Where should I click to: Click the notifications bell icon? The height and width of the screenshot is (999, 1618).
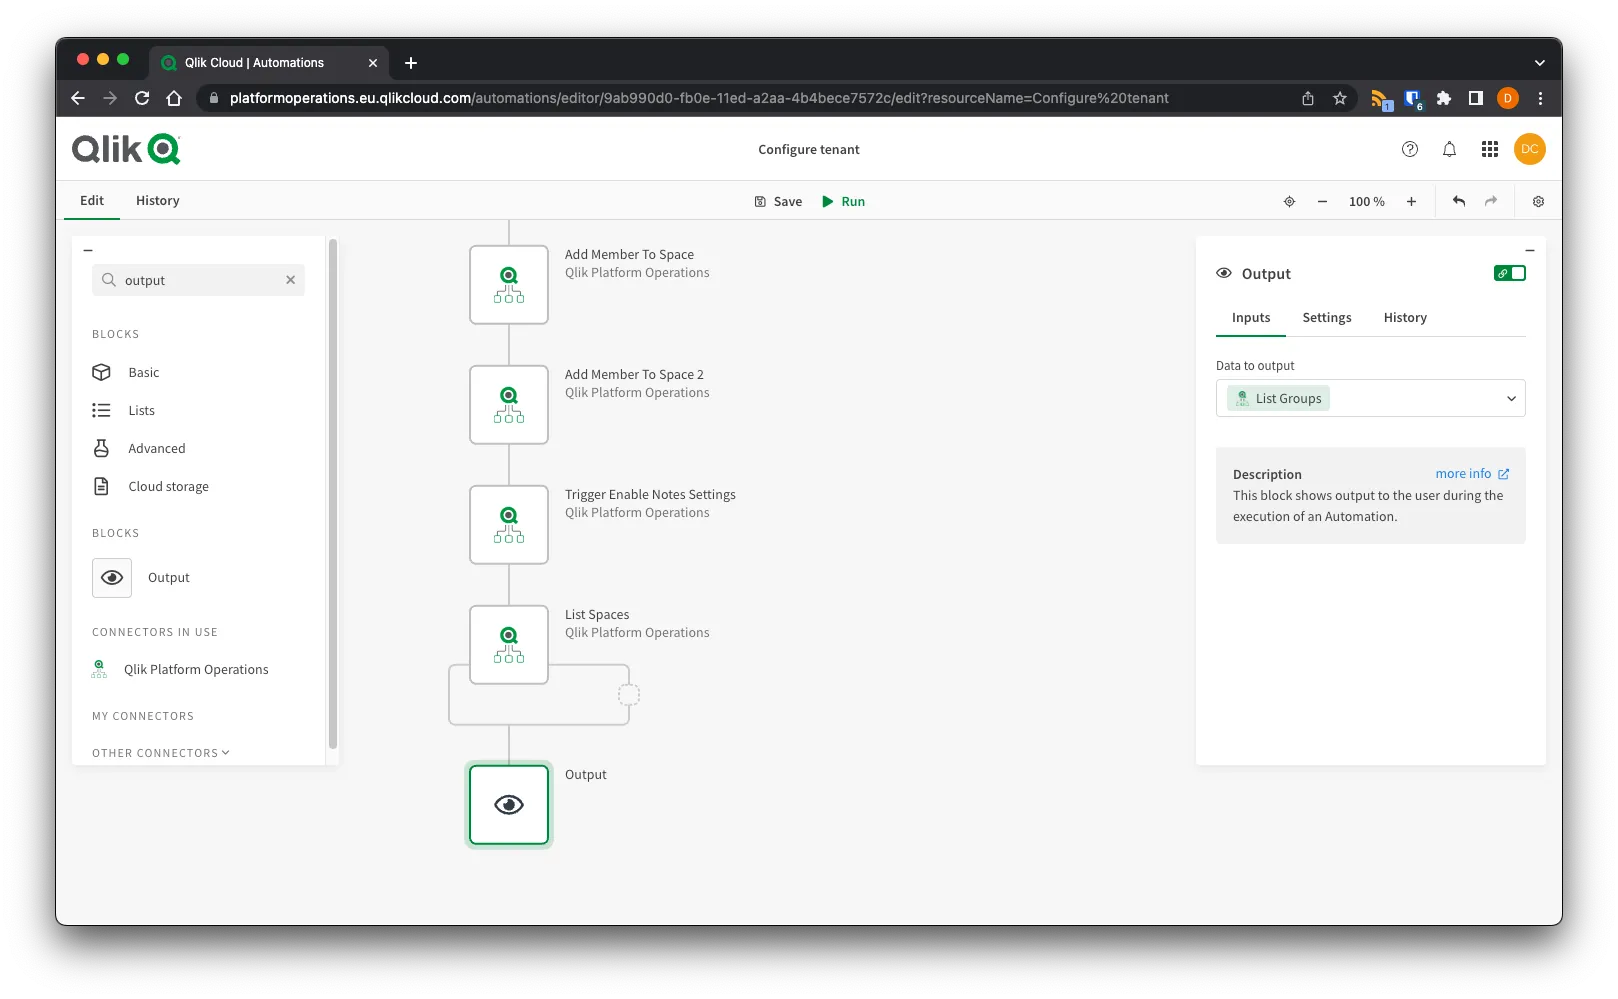click(x=1449, y=149)
